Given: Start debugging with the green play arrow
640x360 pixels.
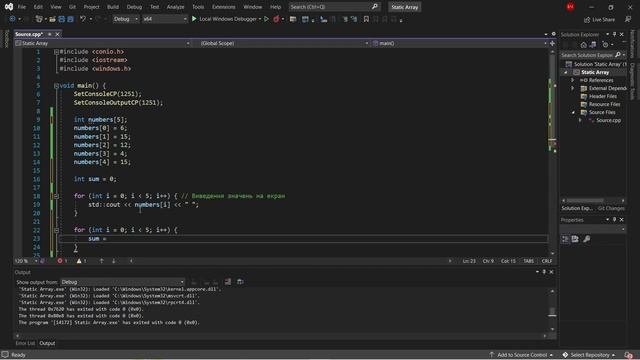Looking at the screenshot, I should coord(194,19).
